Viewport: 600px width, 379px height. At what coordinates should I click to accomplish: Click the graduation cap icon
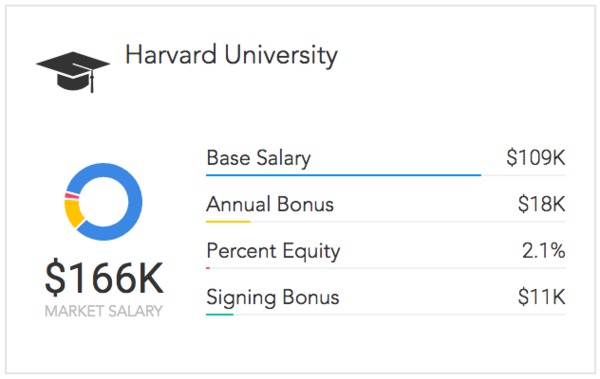coord(73,72)
